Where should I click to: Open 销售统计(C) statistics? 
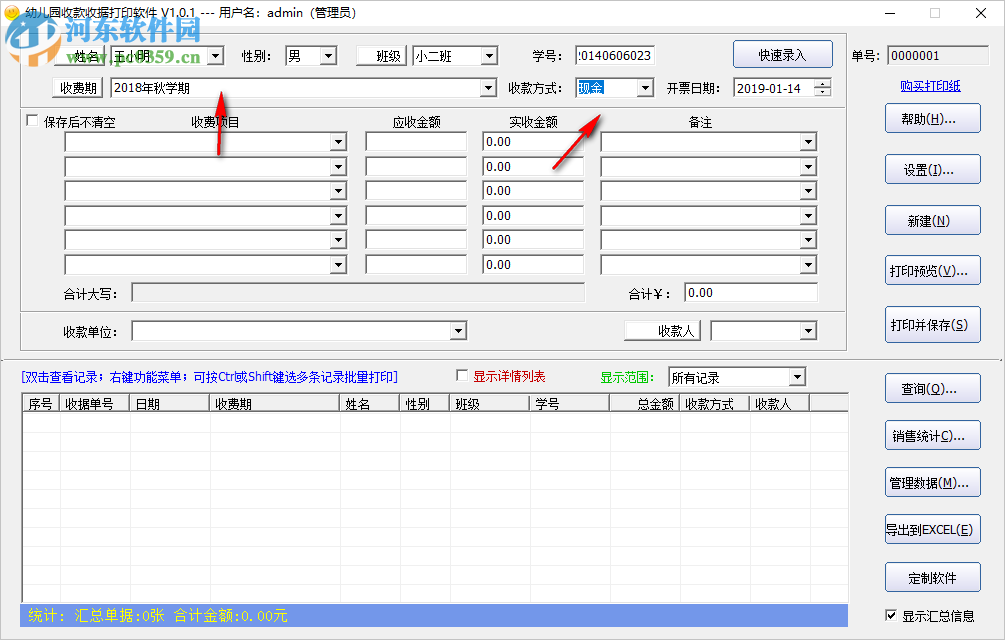[x=933, y=436]
